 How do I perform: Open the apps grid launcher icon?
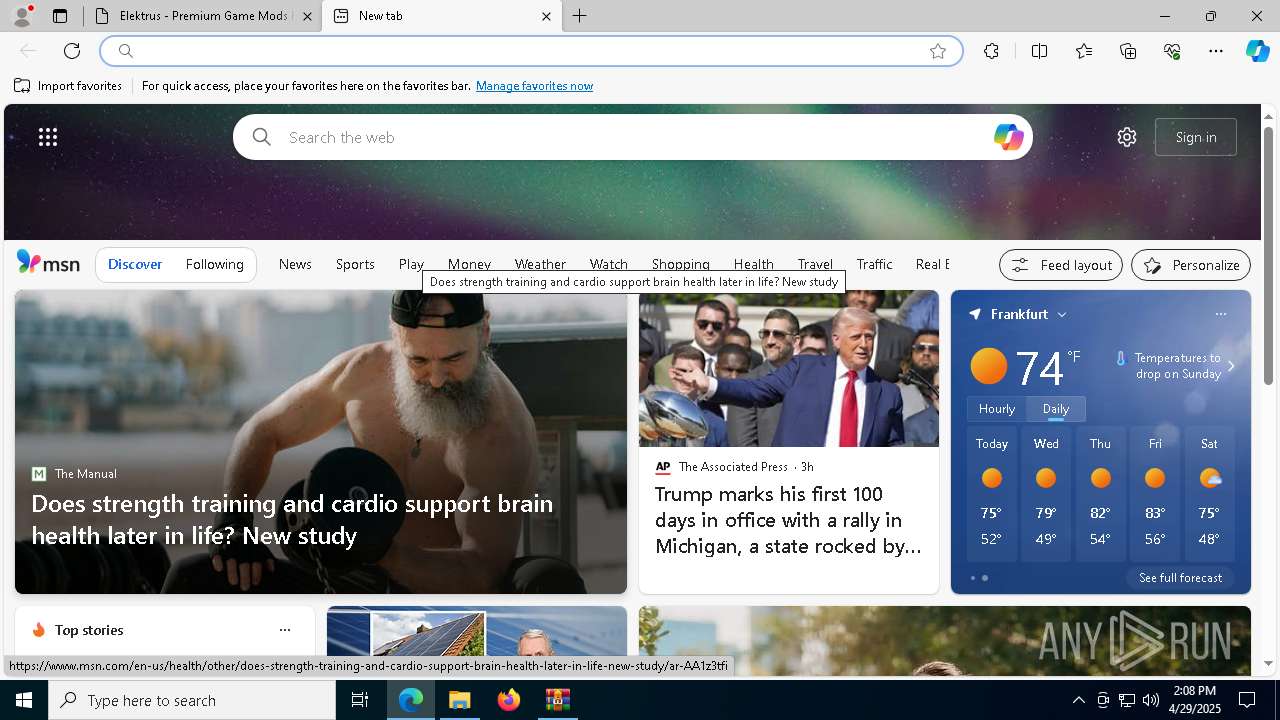(48, 137)
